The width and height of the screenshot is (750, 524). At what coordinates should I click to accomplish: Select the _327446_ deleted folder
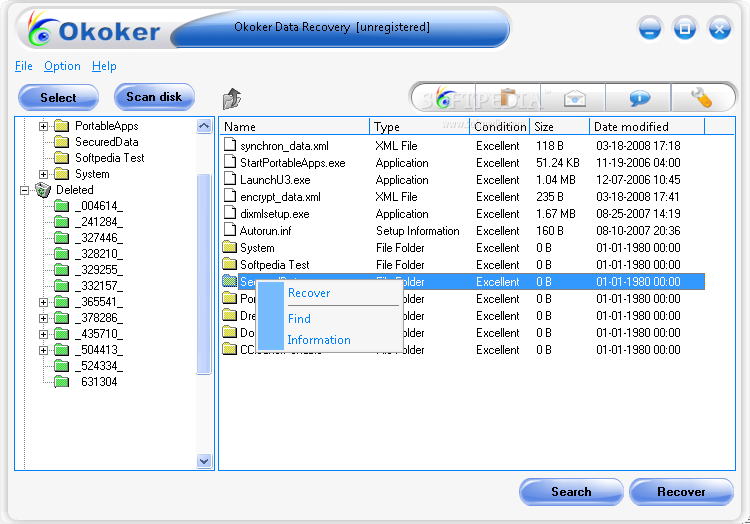[x=99, y=238]
